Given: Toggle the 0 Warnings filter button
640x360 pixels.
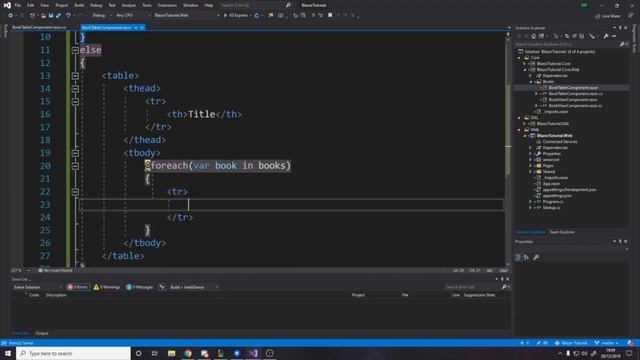Looking at the screenshot, I should pos(107,287).
